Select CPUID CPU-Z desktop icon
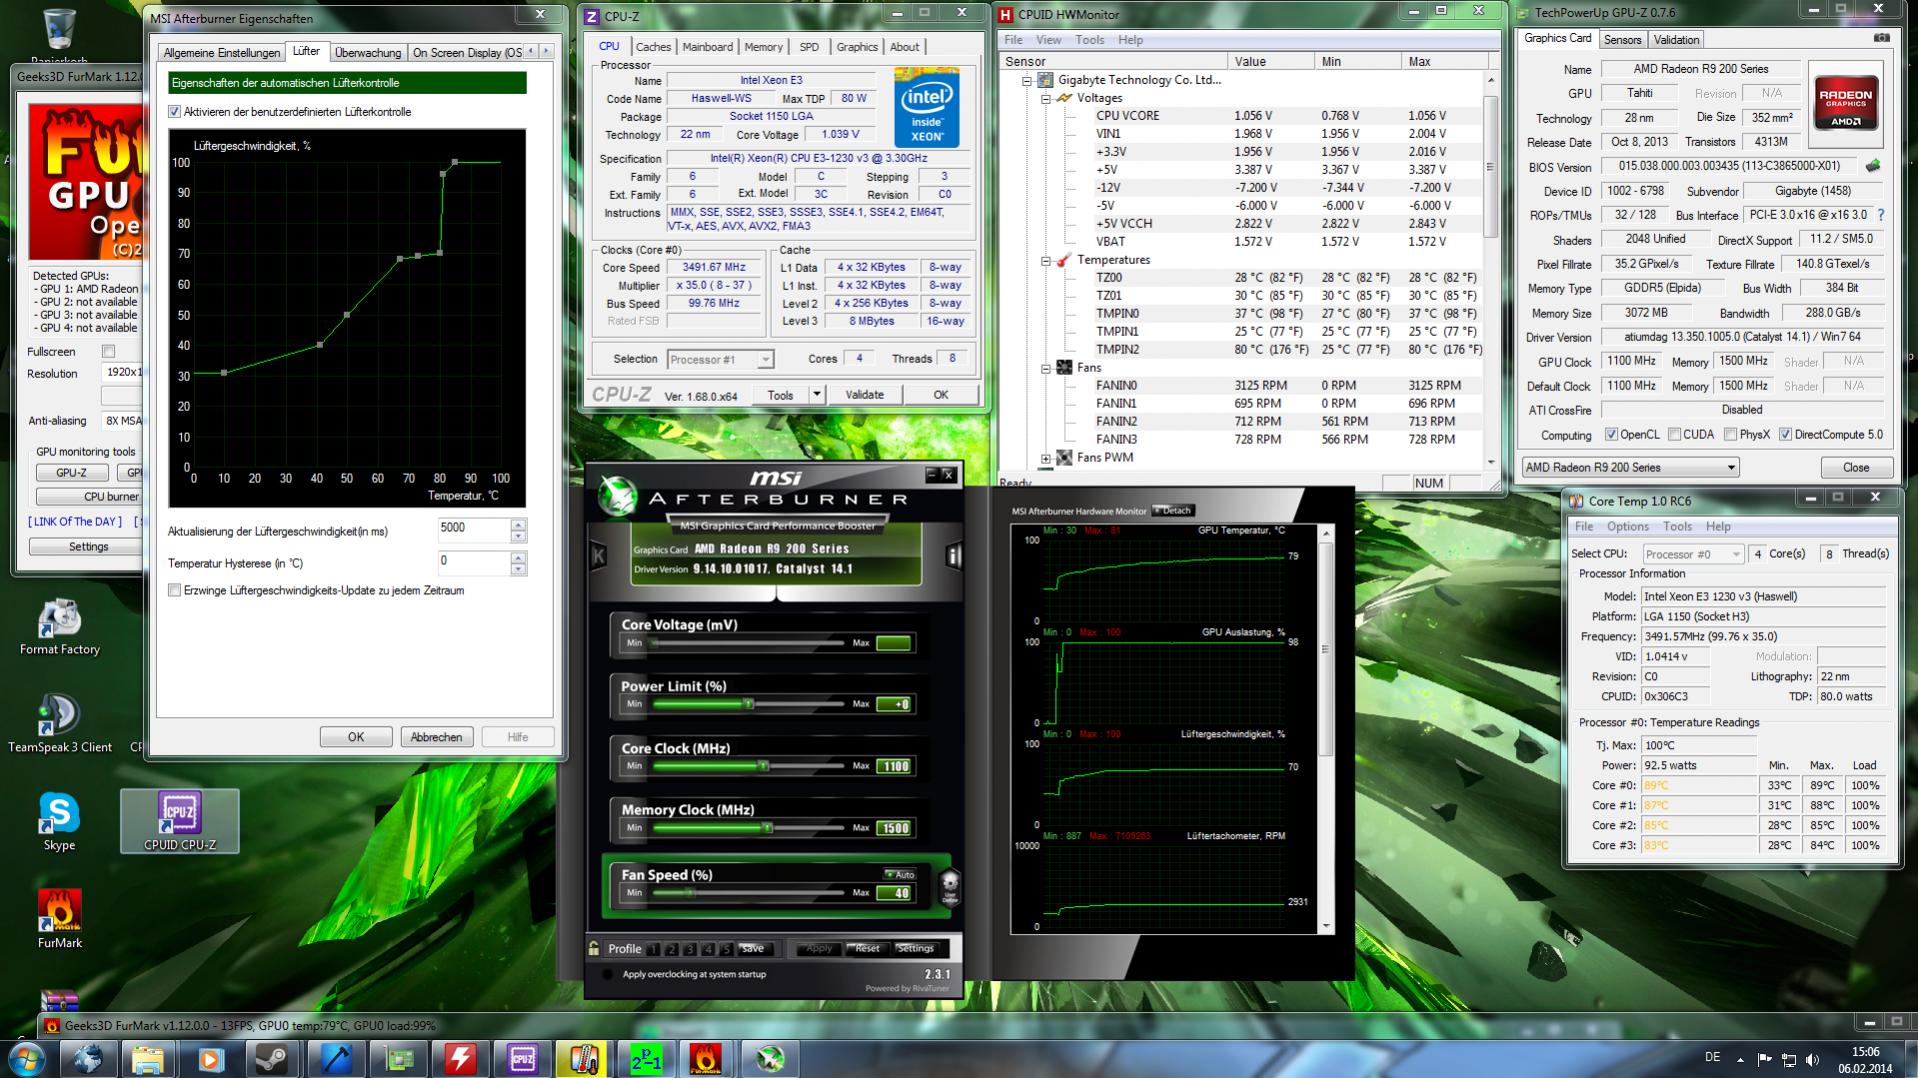Viewport: 1918px width, 1078px height. pyautogui.click(x=180, y=821)
